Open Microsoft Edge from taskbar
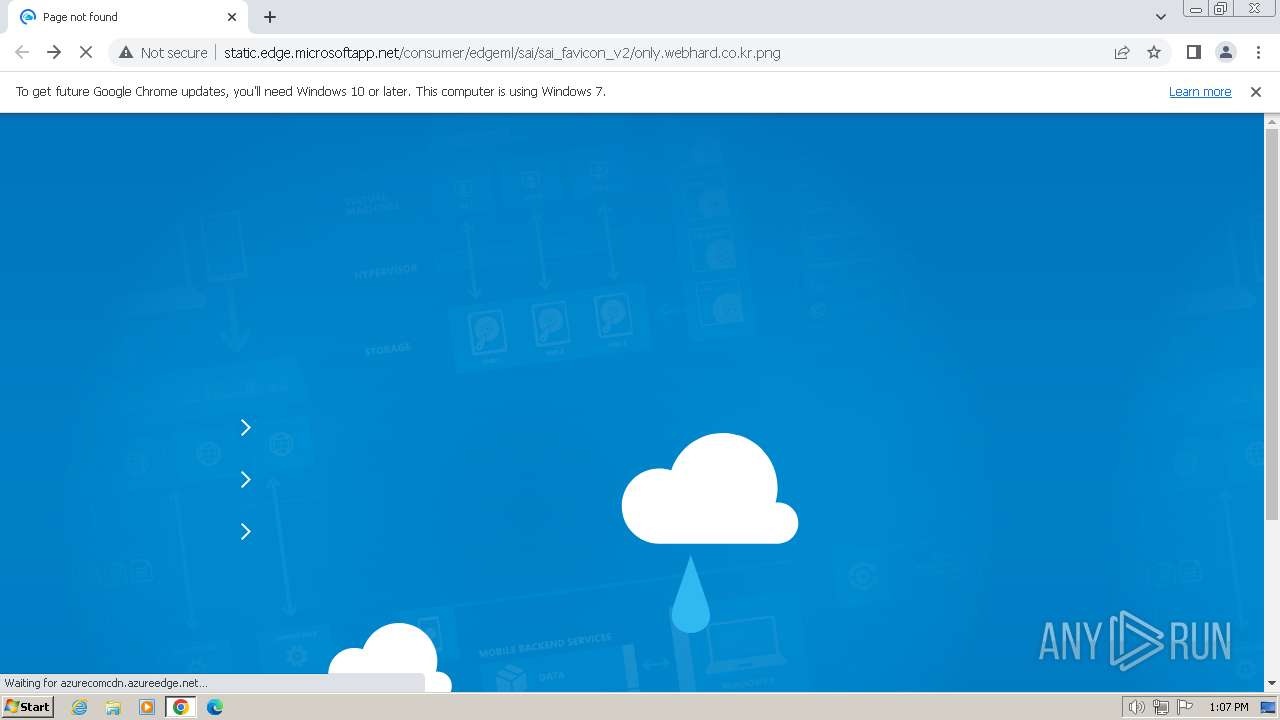The height and width of the screenshot is (720, 1280). click(215, 707)
